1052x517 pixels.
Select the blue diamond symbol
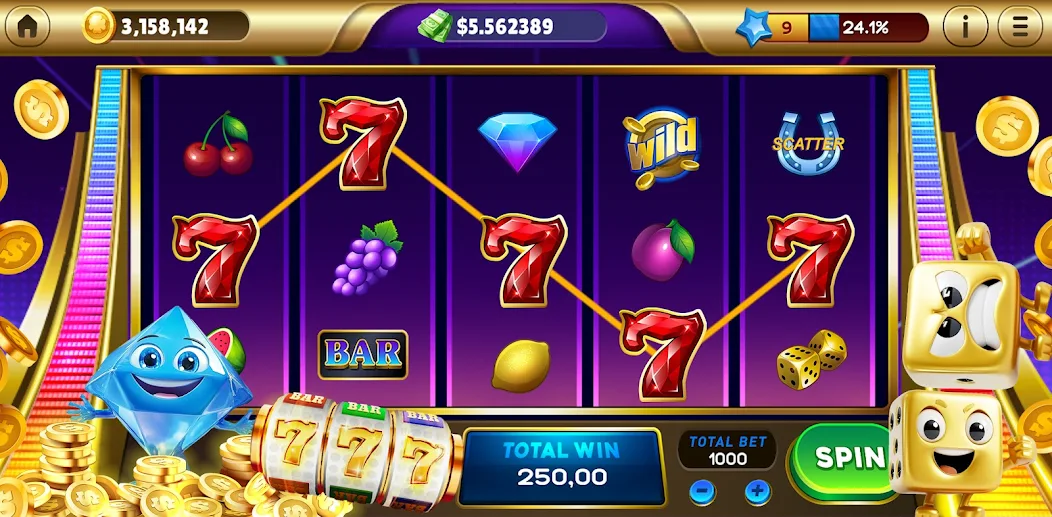[x=517, y=141]
